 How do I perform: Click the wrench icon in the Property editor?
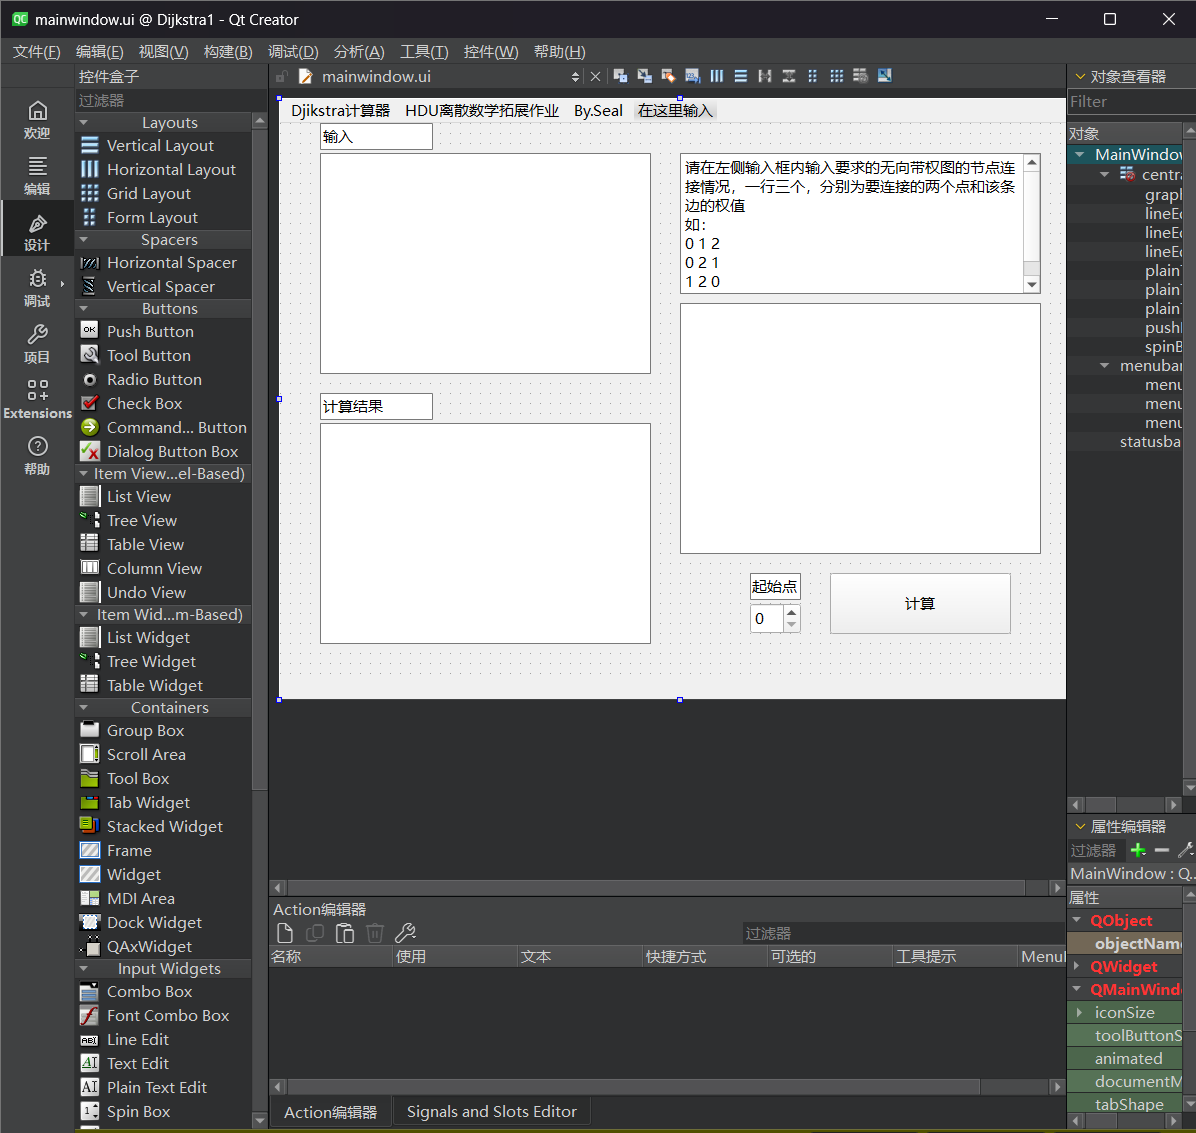[x=1185, y=850]
